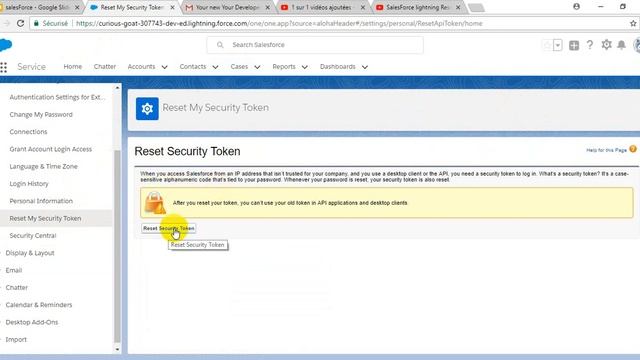Expand the Reports dropdown chevron
This screenshot has width=640, height=360.
point(304,67)
